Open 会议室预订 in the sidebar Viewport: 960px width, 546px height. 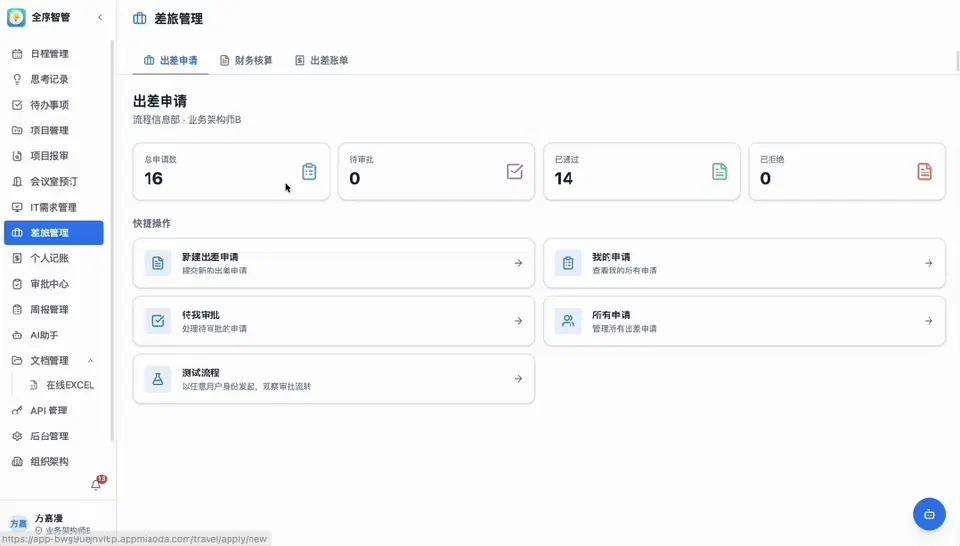(54, 182)
